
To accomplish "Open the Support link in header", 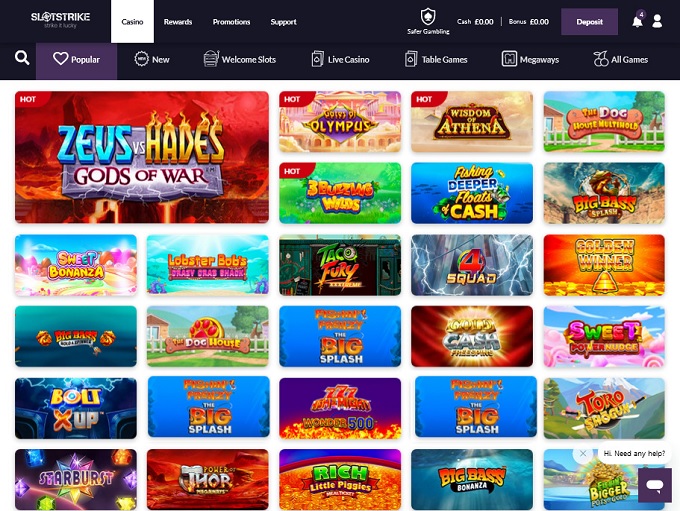I will coord(283,21).
